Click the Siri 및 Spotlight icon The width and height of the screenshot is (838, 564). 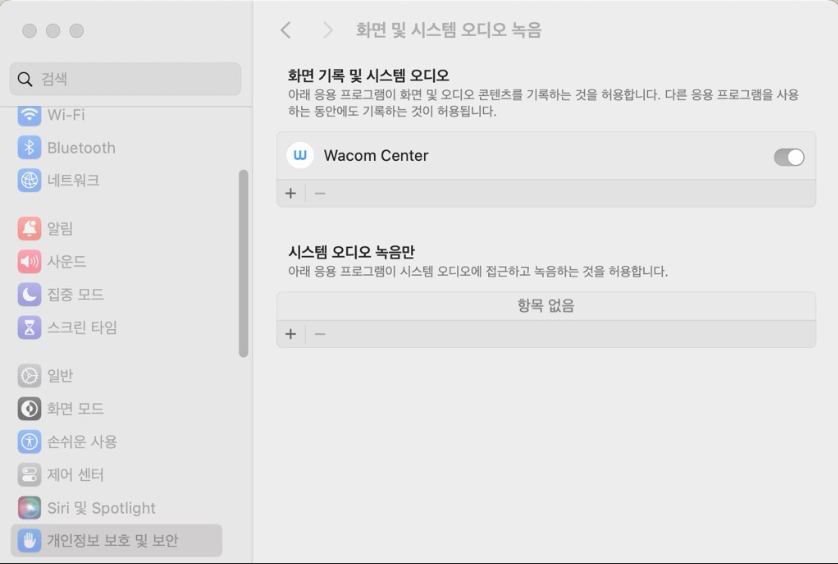29,508
